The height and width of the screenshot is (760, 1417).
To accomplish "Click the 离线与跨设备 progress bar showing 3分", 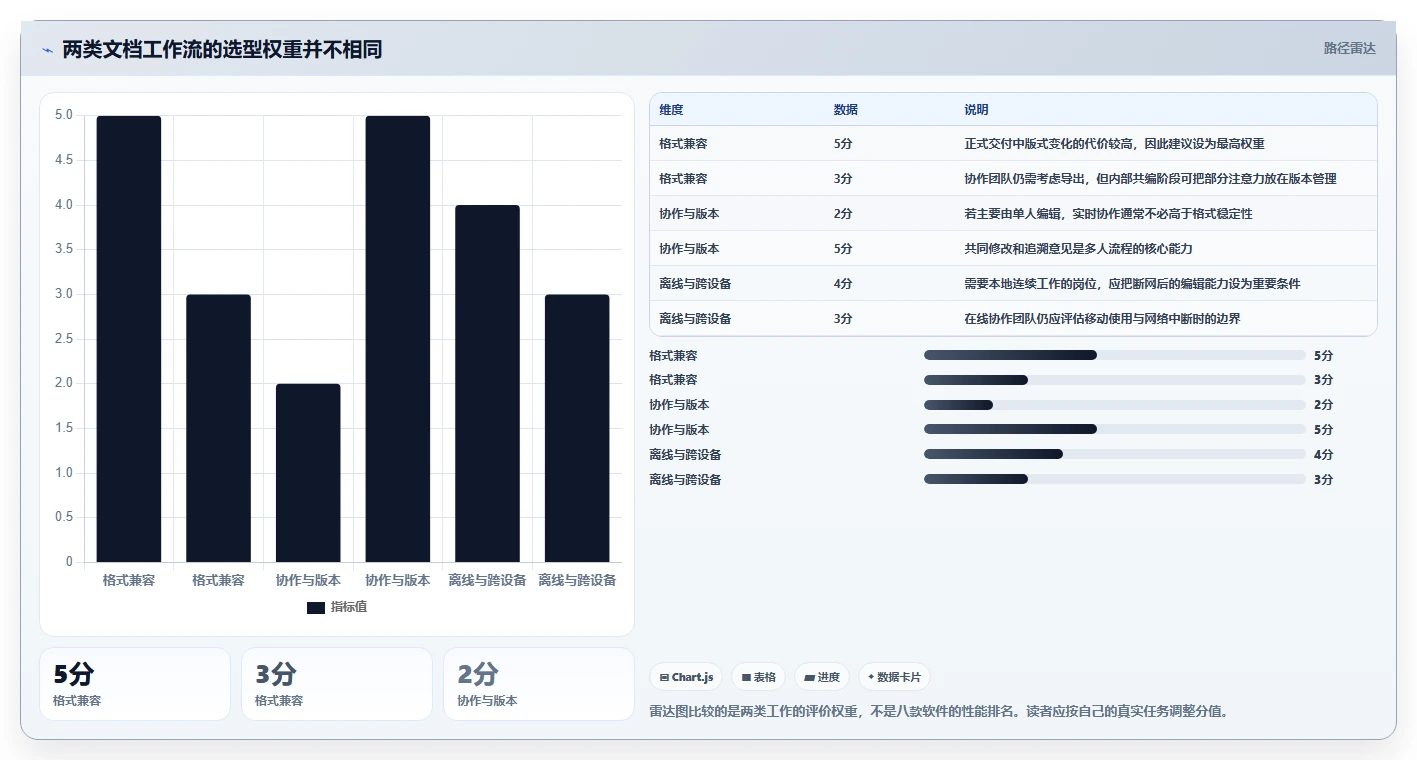I will point(1115,479).
